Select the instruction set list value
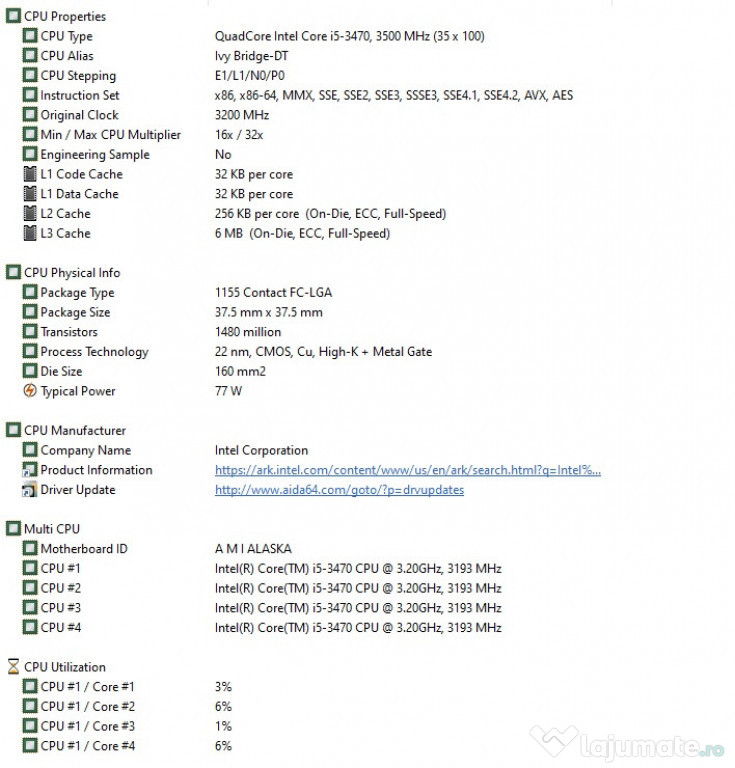 tap(394, 95)
